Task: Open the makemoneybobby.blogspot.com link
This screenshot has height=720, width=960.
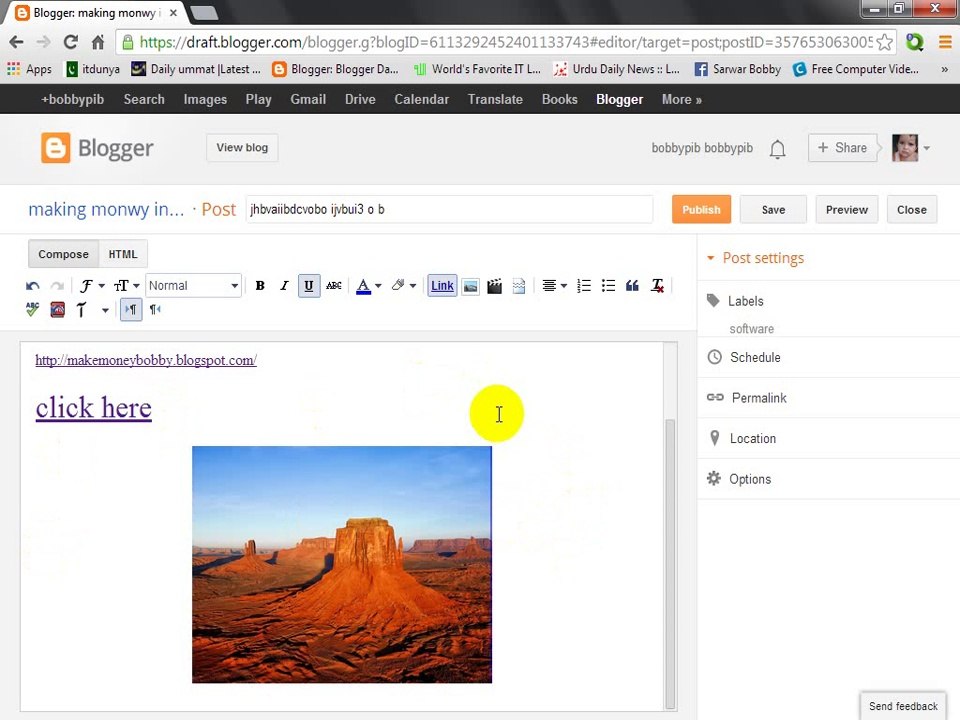Action: [x=146, y=360]
